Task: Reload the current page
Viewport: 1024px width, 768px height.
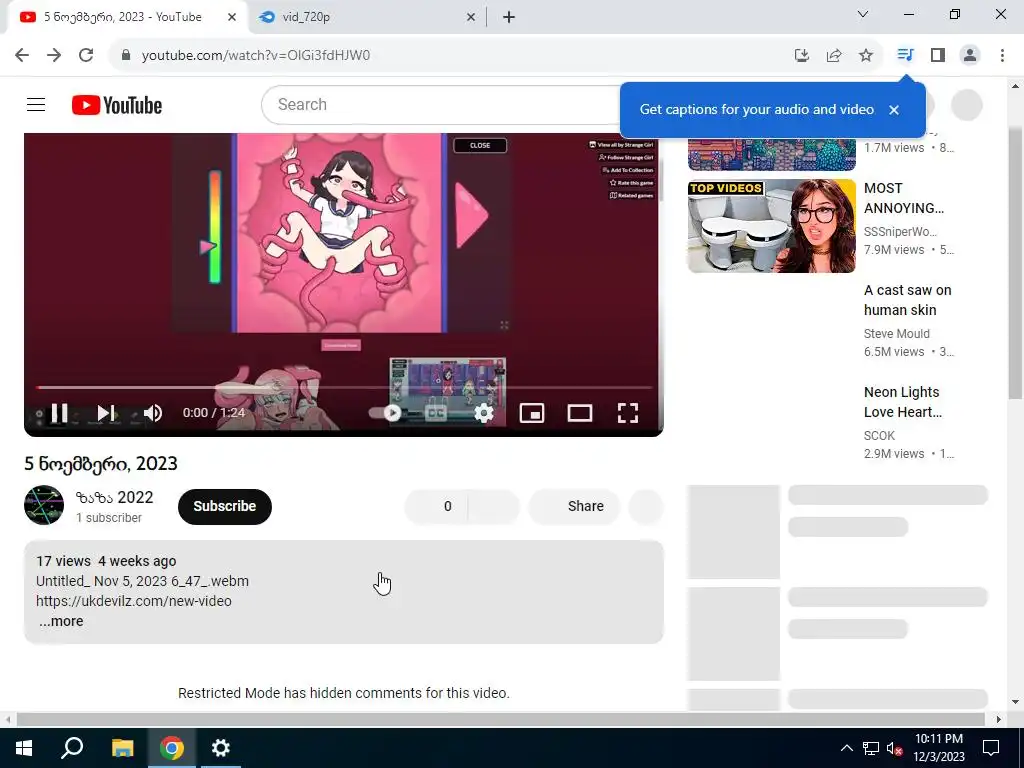Action: point(86,55)
